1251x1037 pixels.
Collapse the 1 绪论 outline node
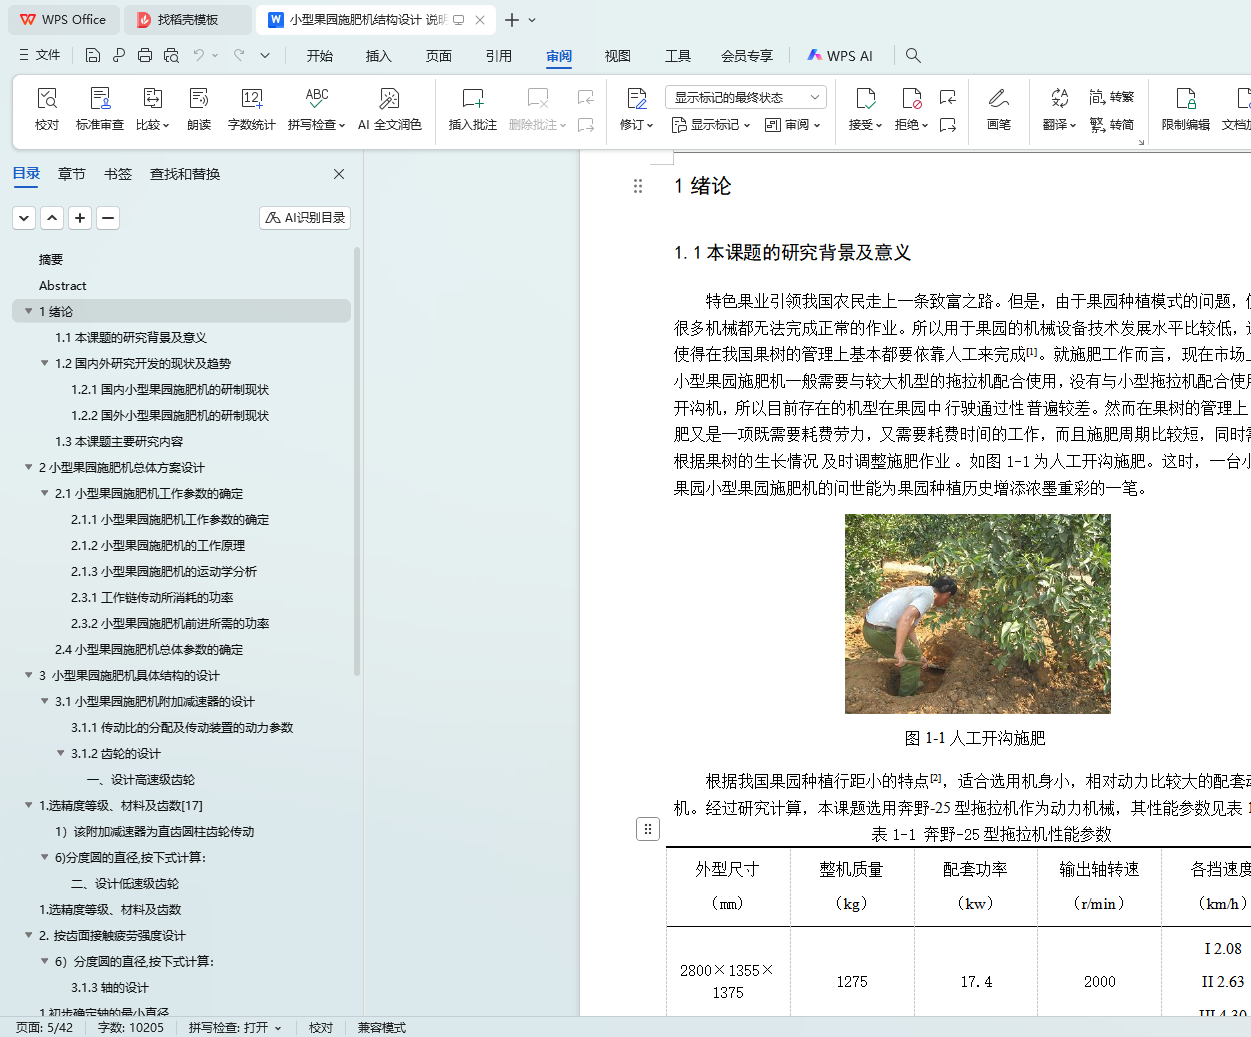pyautogui.click(x=29, y=311)
